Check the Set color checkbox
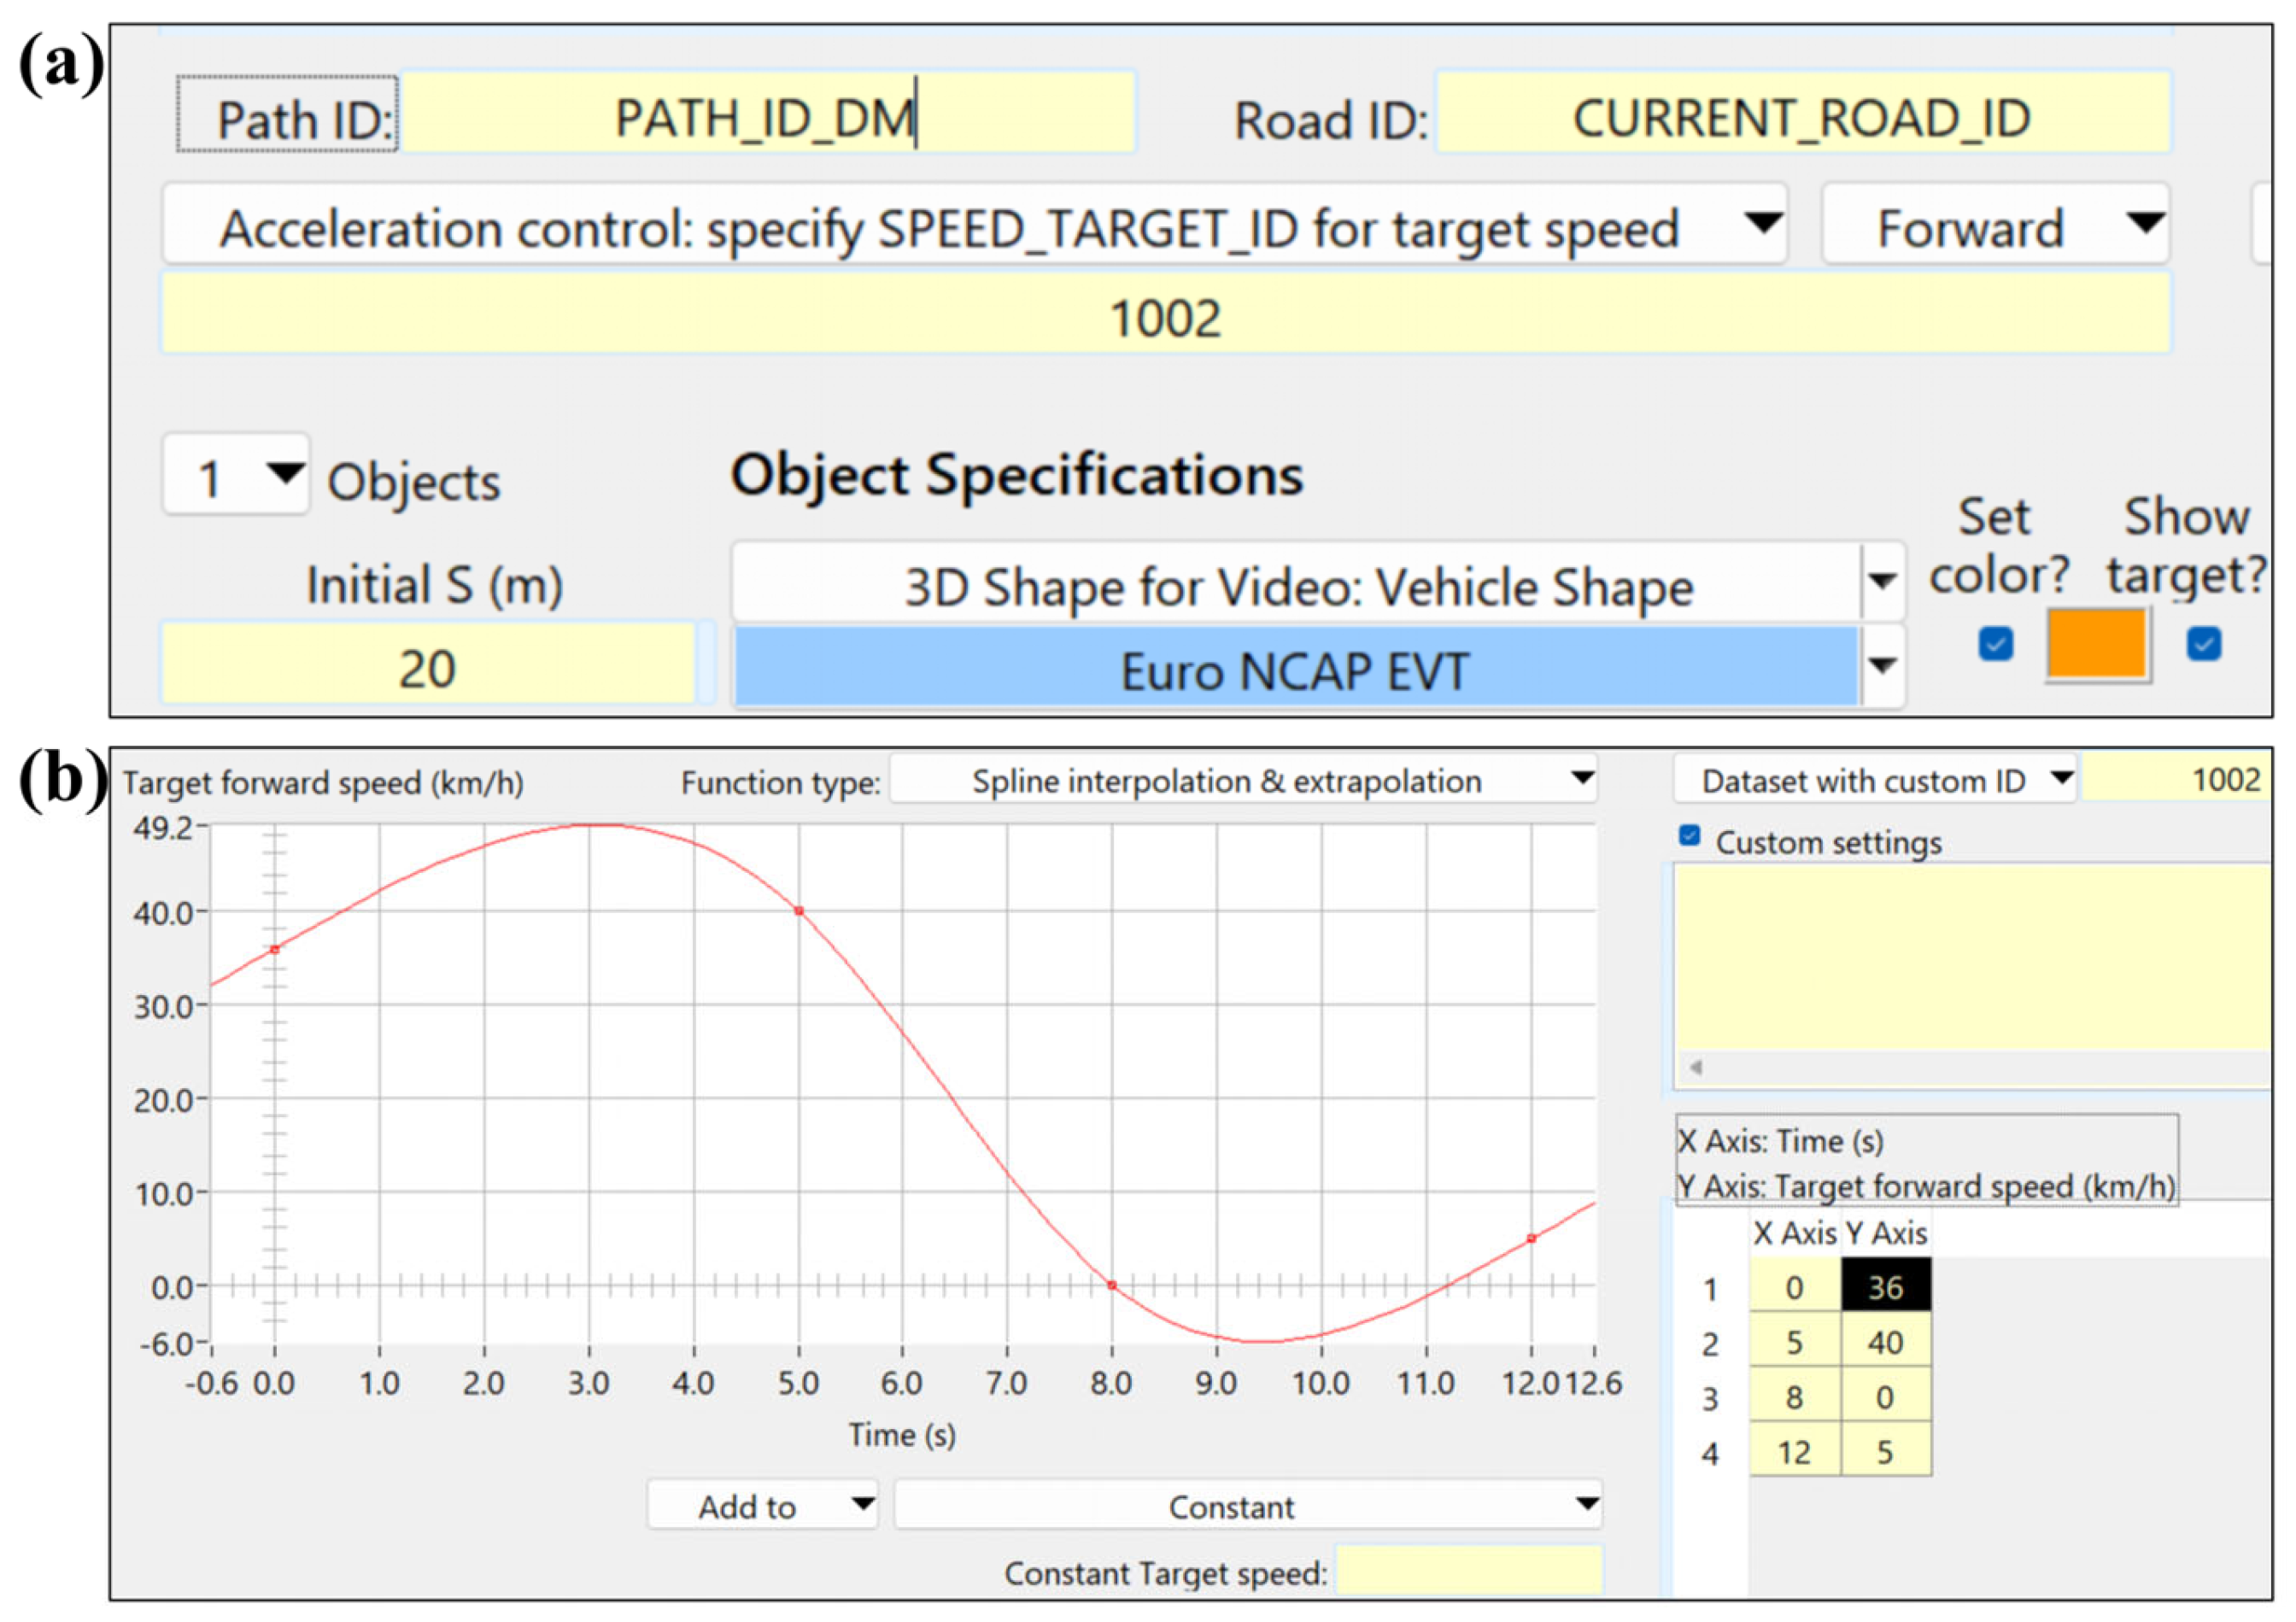The height and width of the screenshot is (1622, 2296). pyautogui.click(x=1995, y=643)
